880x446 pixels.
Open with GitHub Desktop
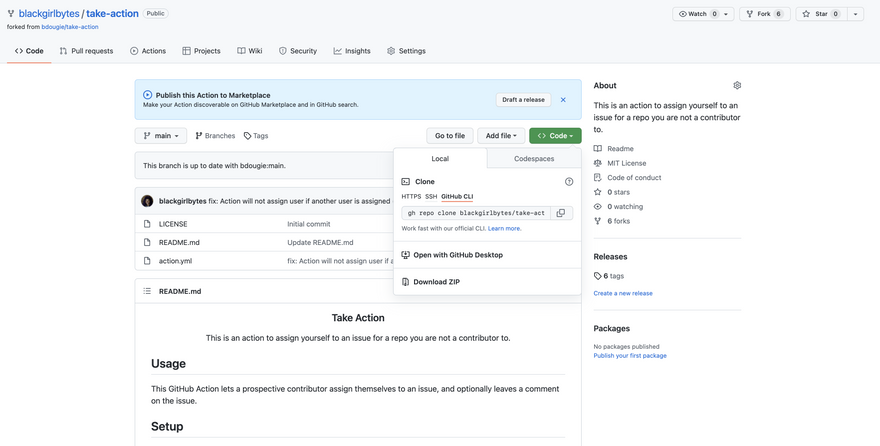(457, 255)
